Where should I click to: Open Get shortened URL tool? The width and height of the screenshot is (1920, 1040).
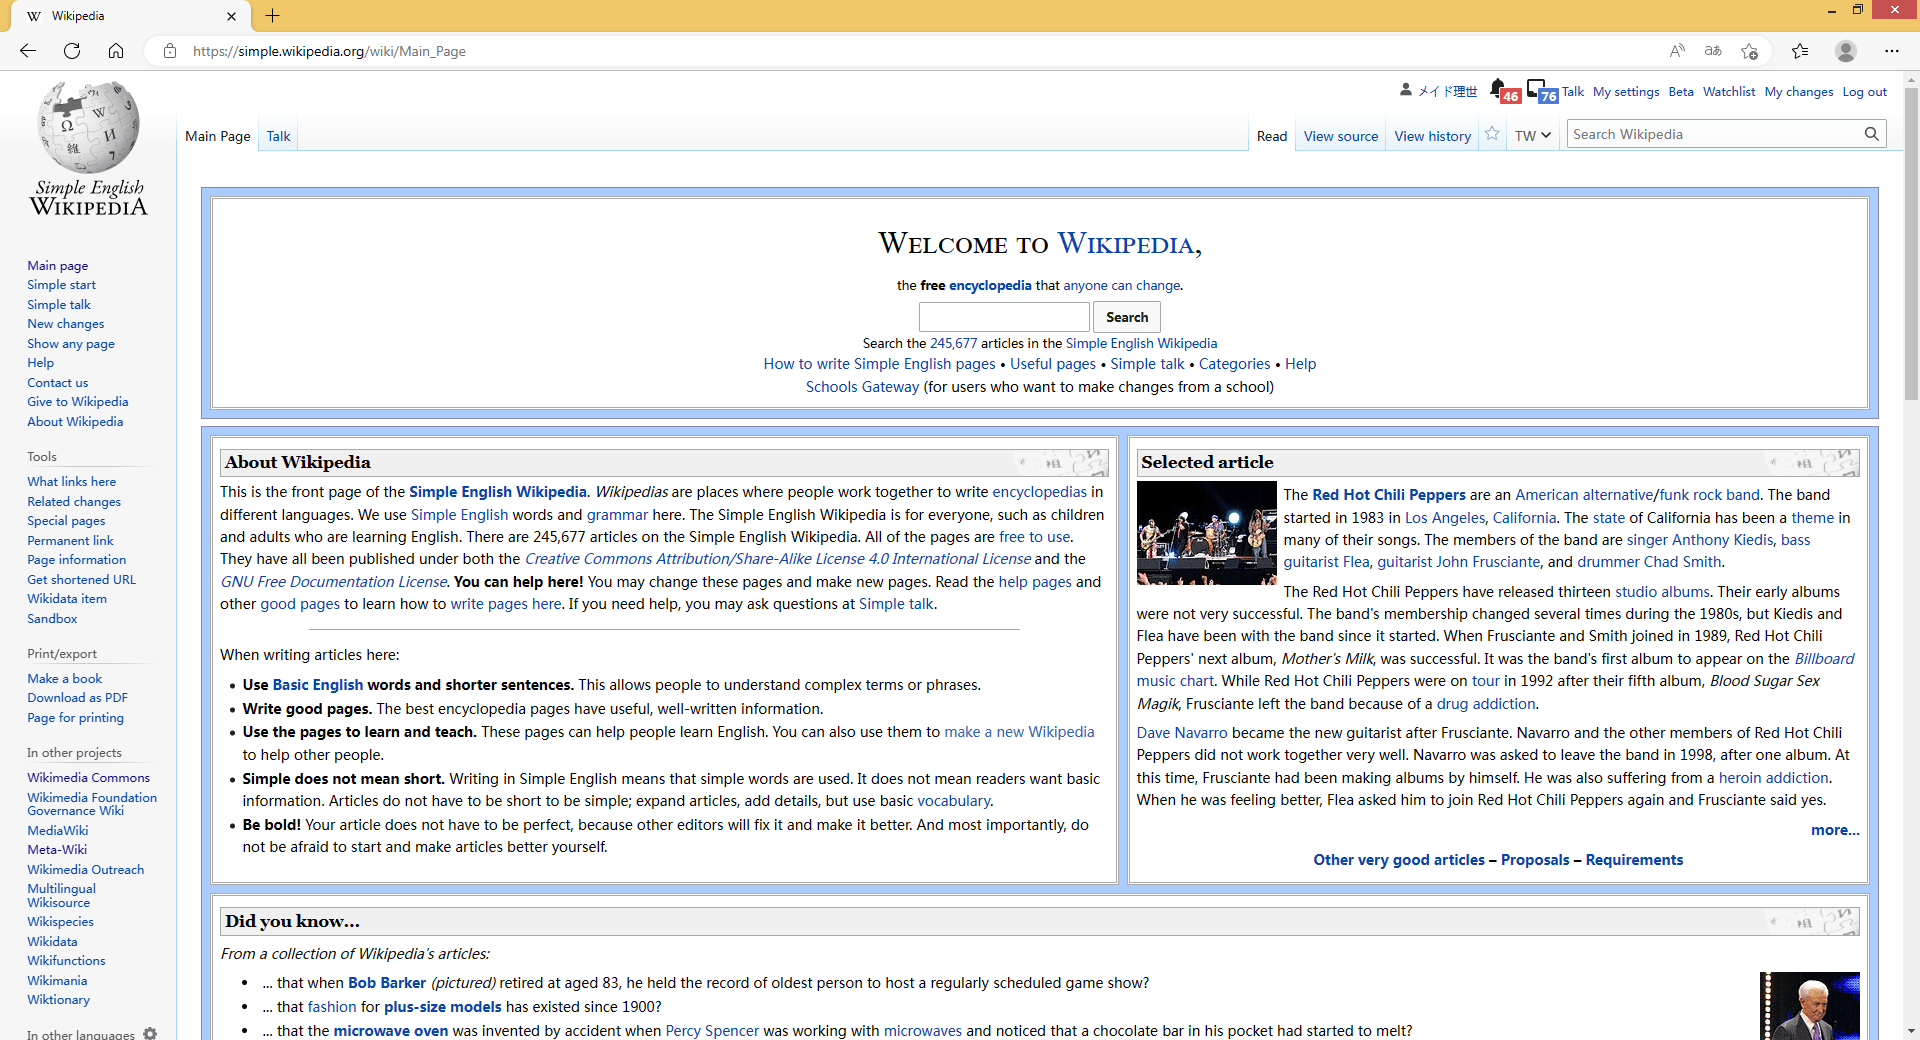click(x=82, y=580)
